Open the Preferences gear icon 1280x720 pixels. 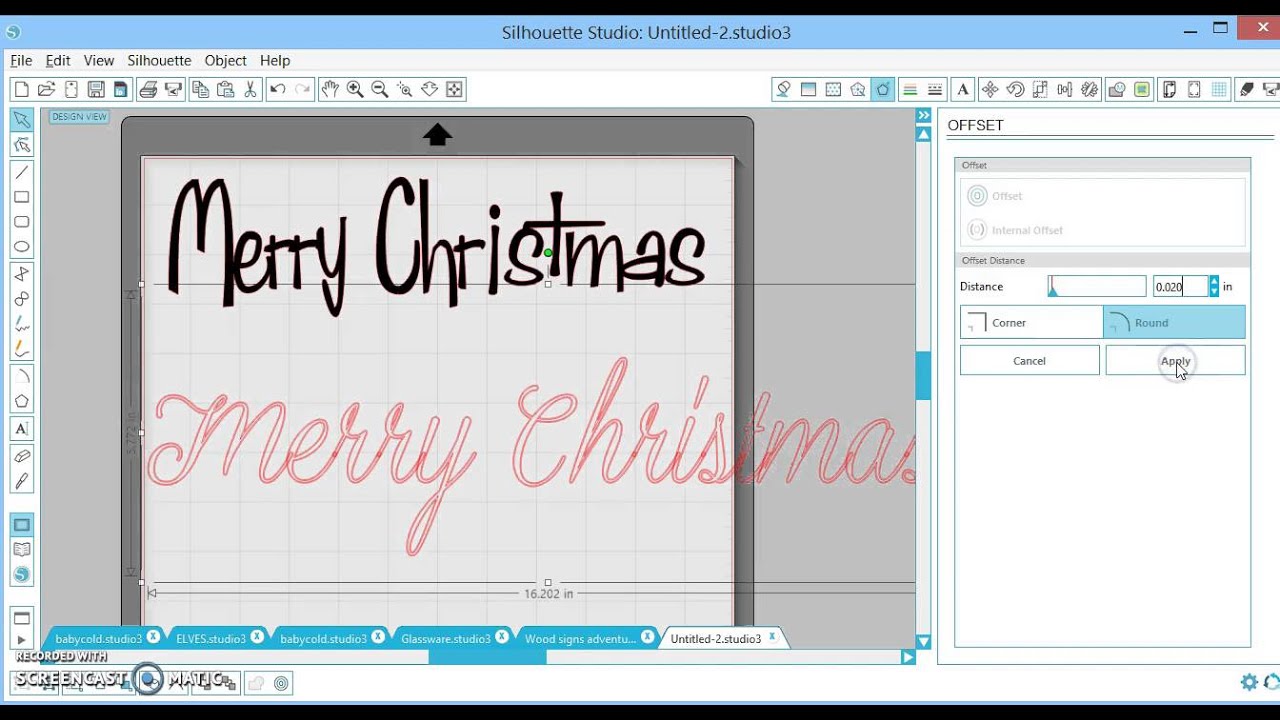[1249, 682]
